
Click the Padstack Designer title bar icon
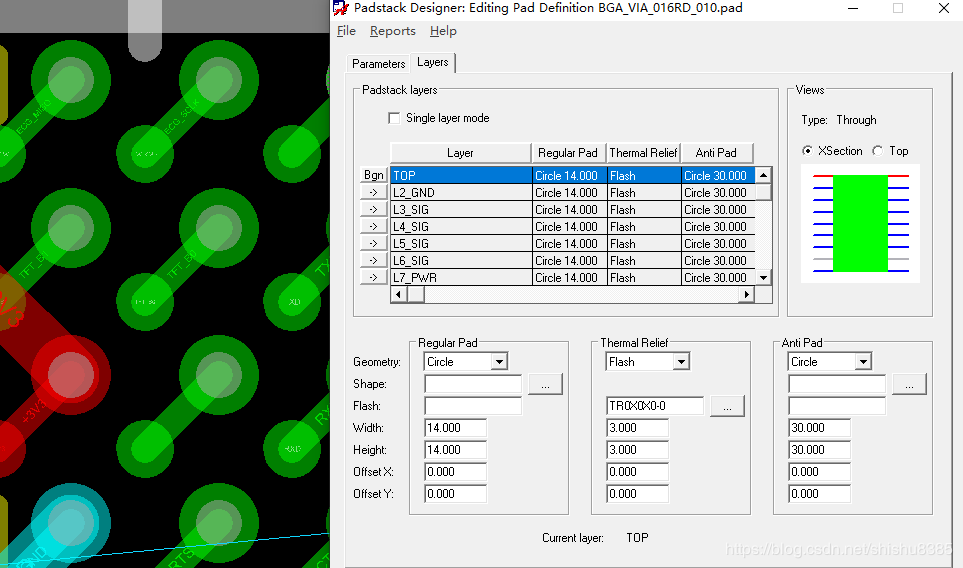coord(341,8)
